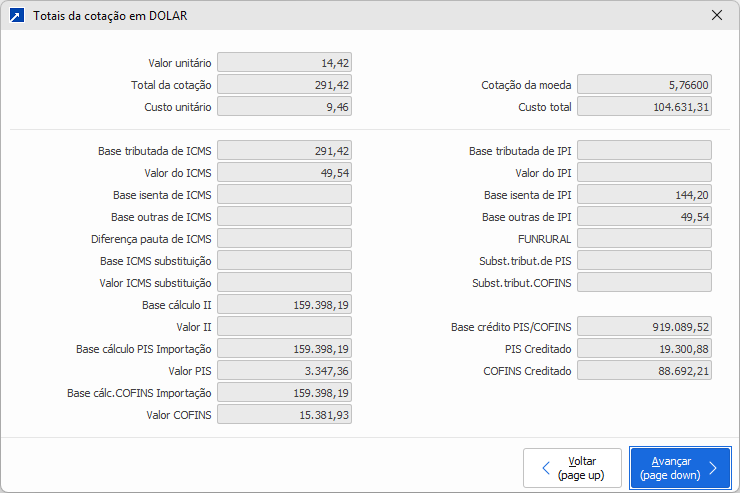Select the Total da cotação field

point(284,85)
